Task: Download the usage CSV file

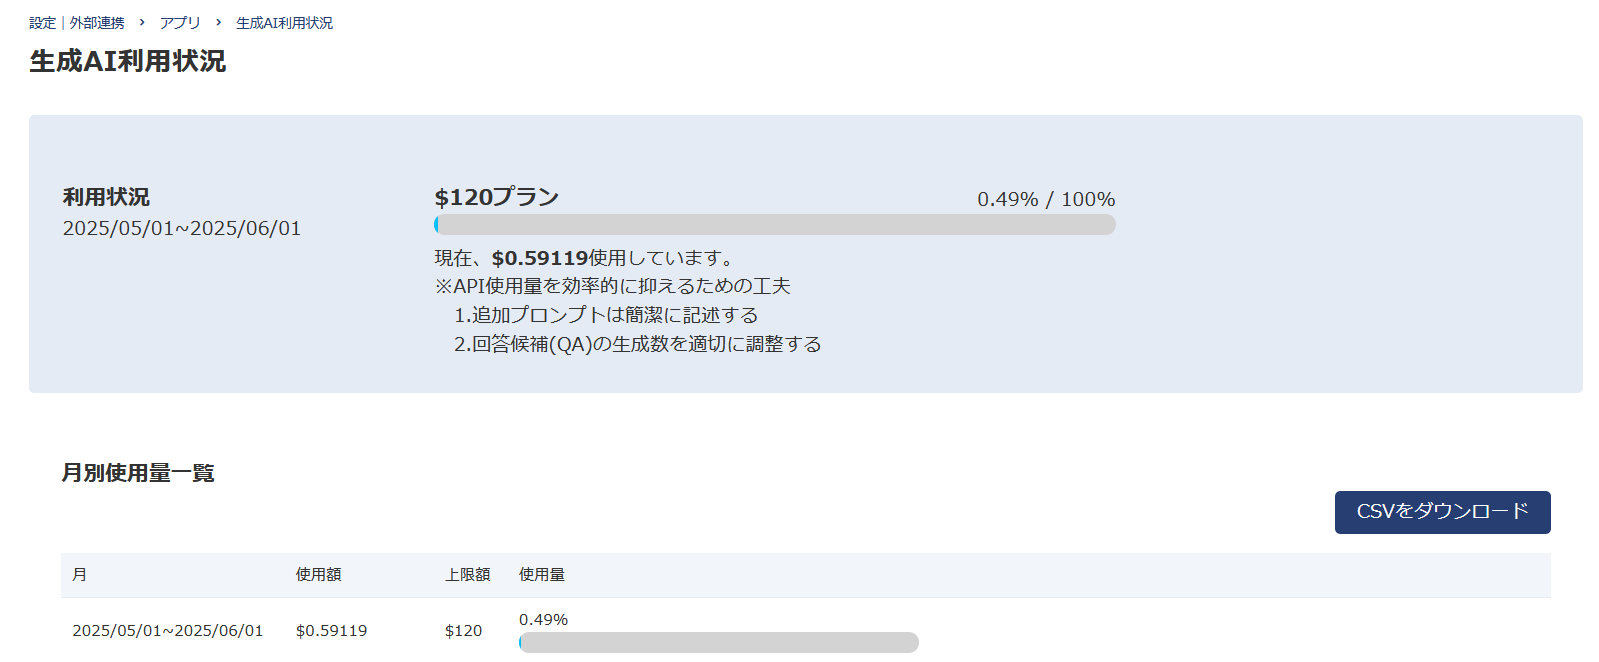Action: coord(1442,512)
